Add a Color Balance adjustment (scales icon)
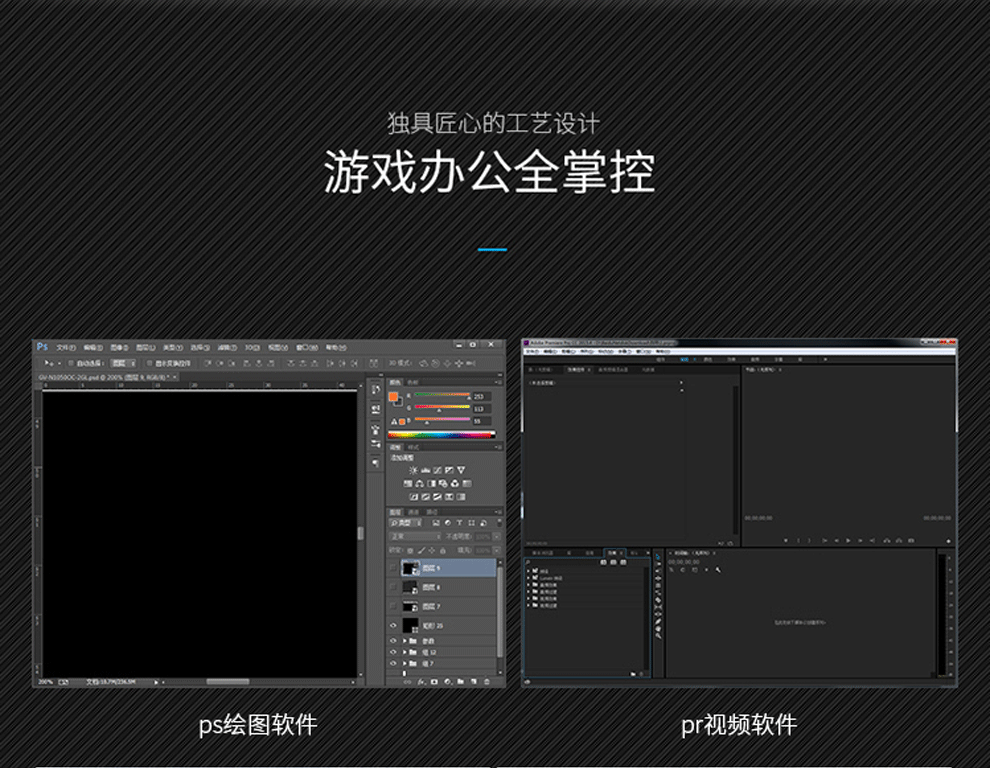The height and width of the screenshot is (768, 990). [x=419, y=484]
